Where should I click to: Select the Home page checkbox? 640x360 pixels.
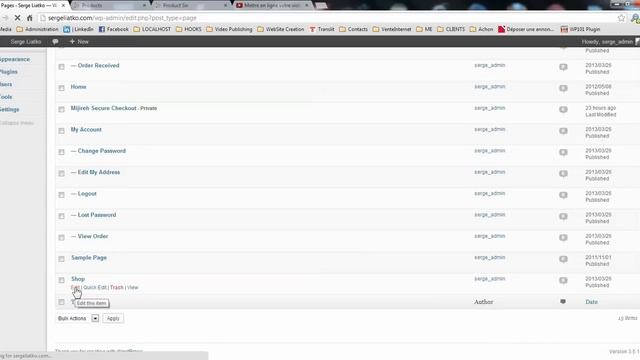click(61, 88)
